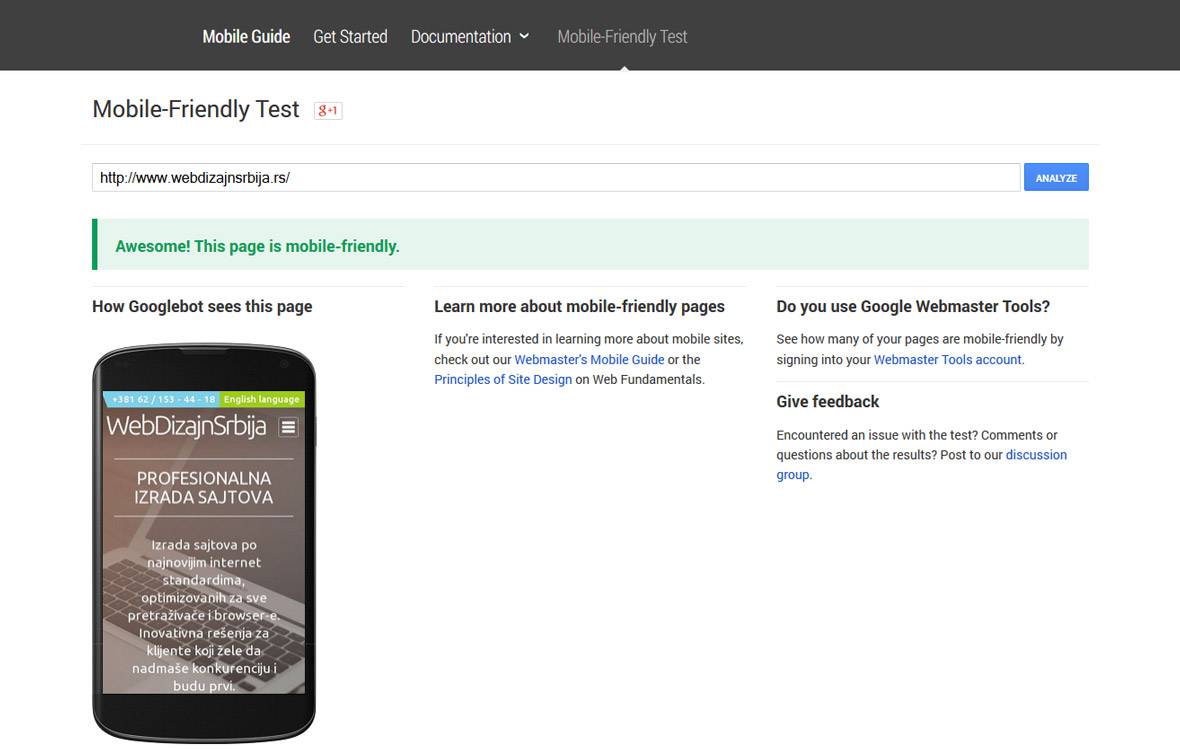
Task: Open the hamburger menu in phone preview
Action: (288, 427)
